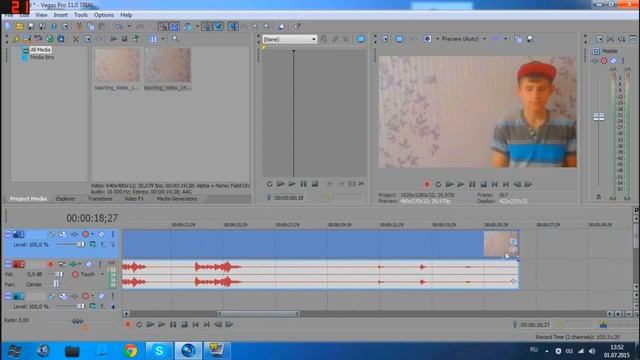Image resolution: width=640 pixels, height=360 pixels.
Task: Open the Skype icon in the taskbar
Action: 159,351
